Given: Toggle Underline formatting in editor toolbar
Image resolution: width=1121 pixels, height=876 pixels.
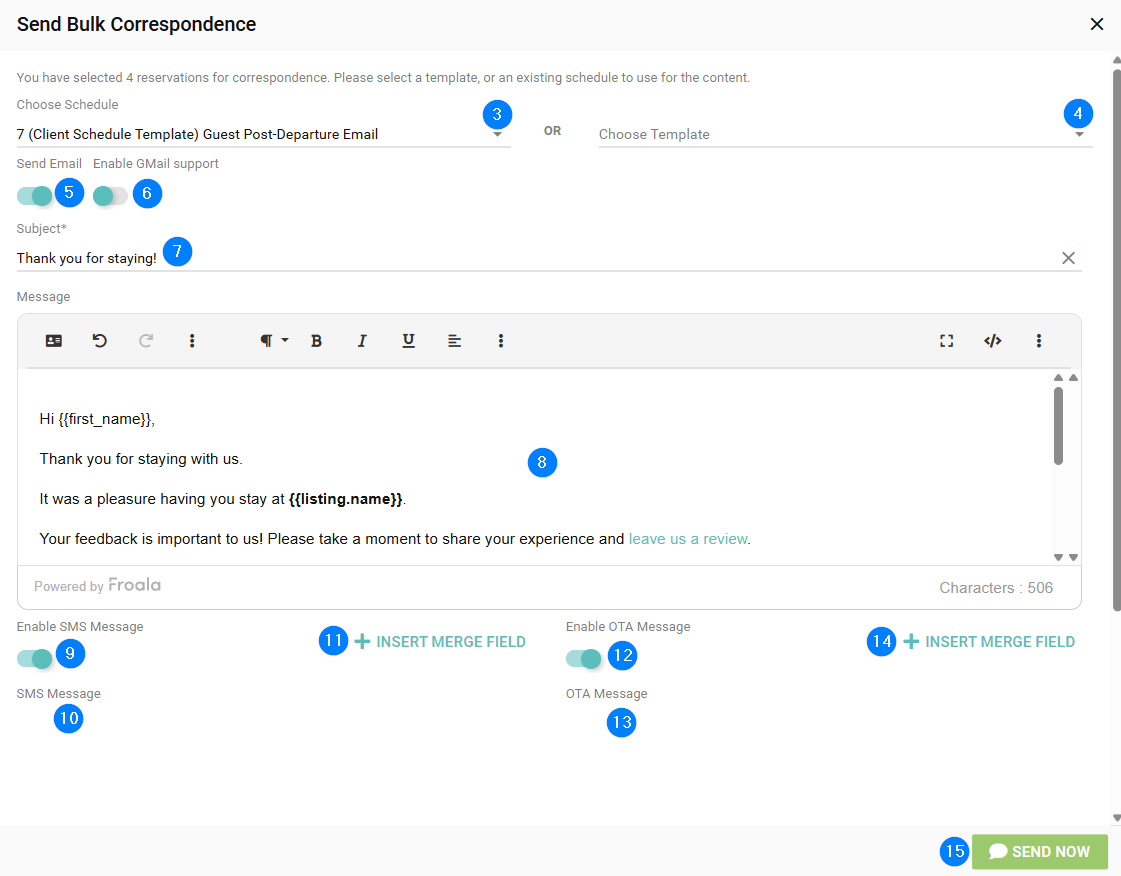Looking at the screenshot, I should 408,341.
